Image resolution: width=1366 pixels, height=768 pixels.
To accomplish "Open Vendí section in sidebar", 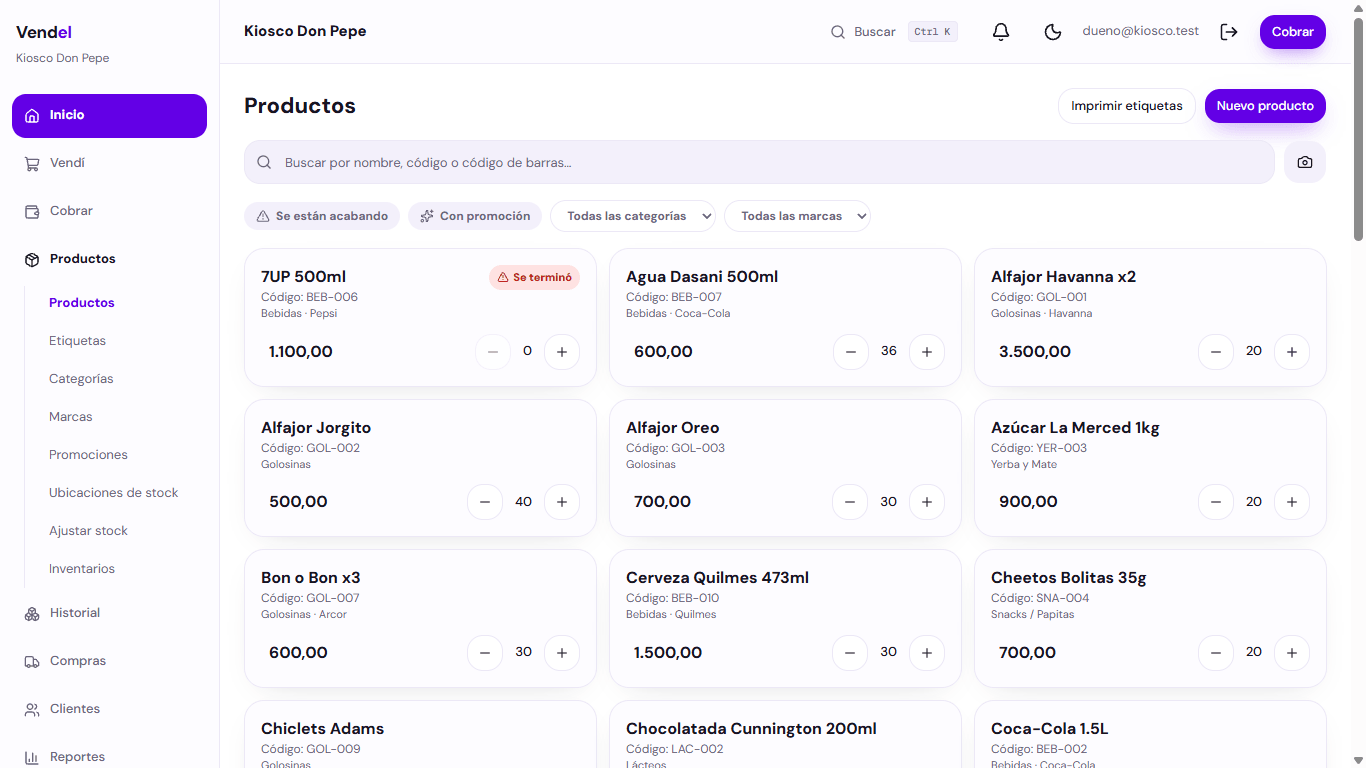I will click(109, 163).
